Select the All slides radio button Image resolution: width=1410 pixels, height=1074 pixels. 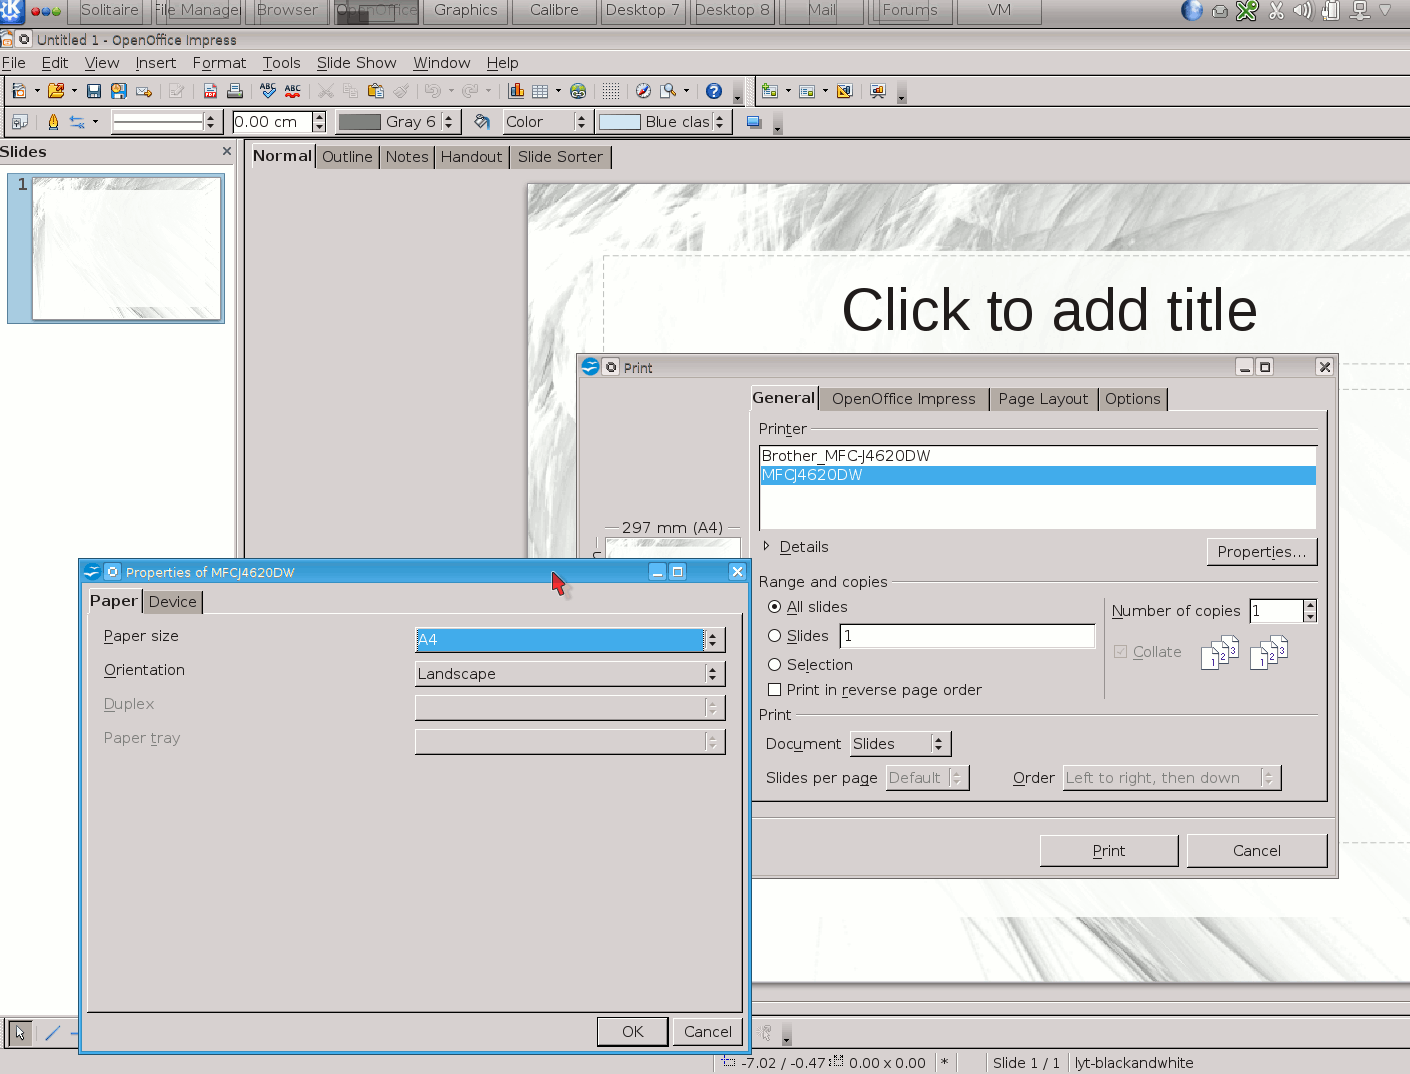pos(775,607)
